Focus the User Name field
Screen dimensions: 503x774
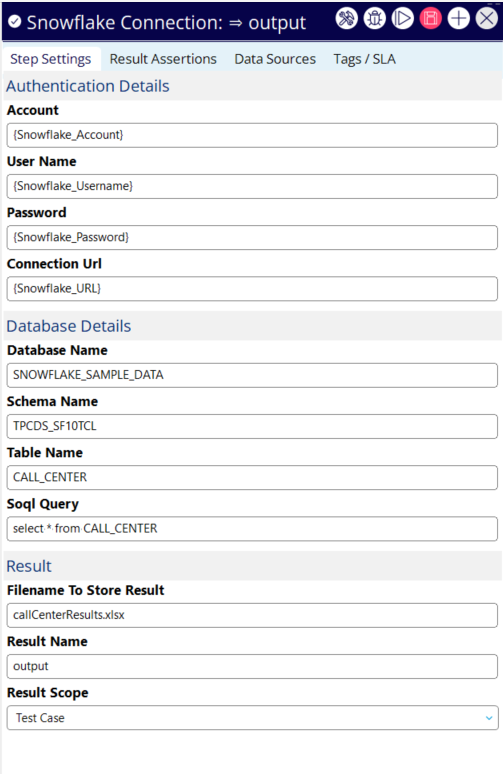click(x=252, y=187)
